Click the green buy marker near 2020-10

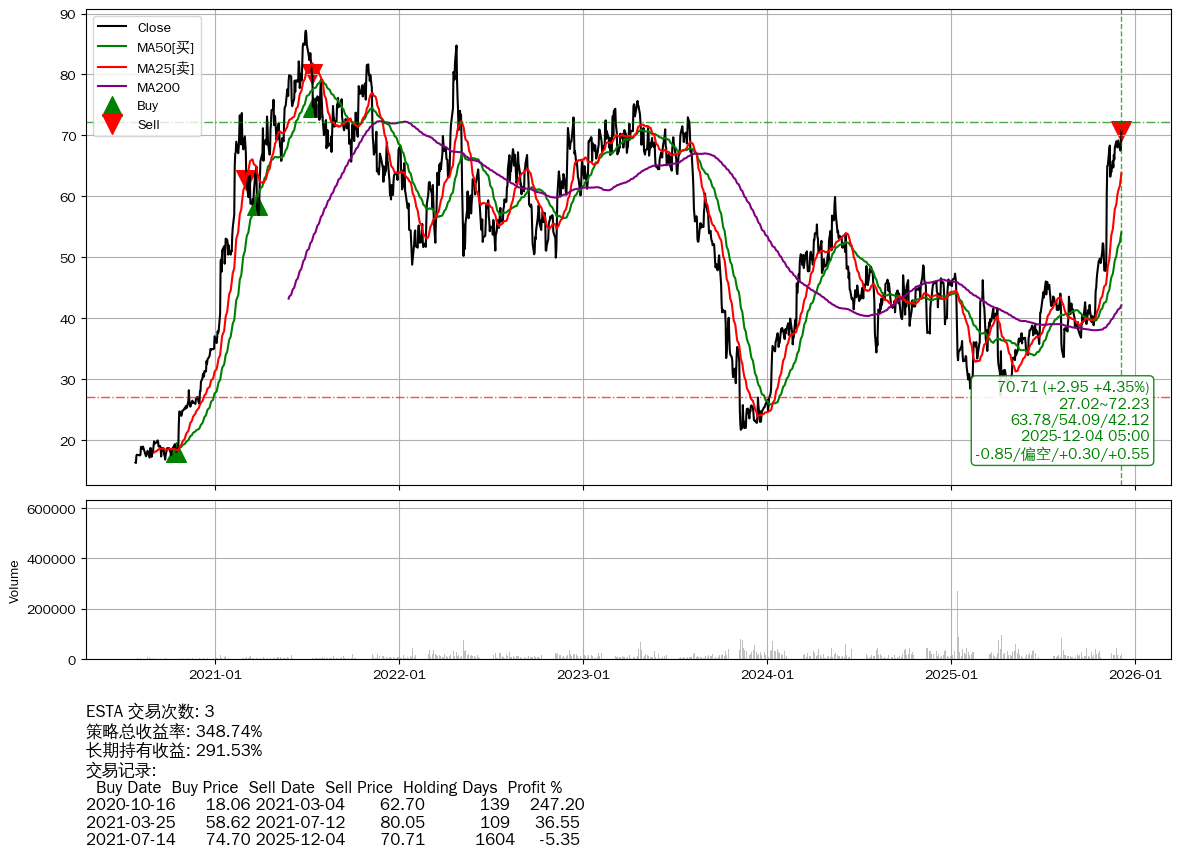click(175, 452)
